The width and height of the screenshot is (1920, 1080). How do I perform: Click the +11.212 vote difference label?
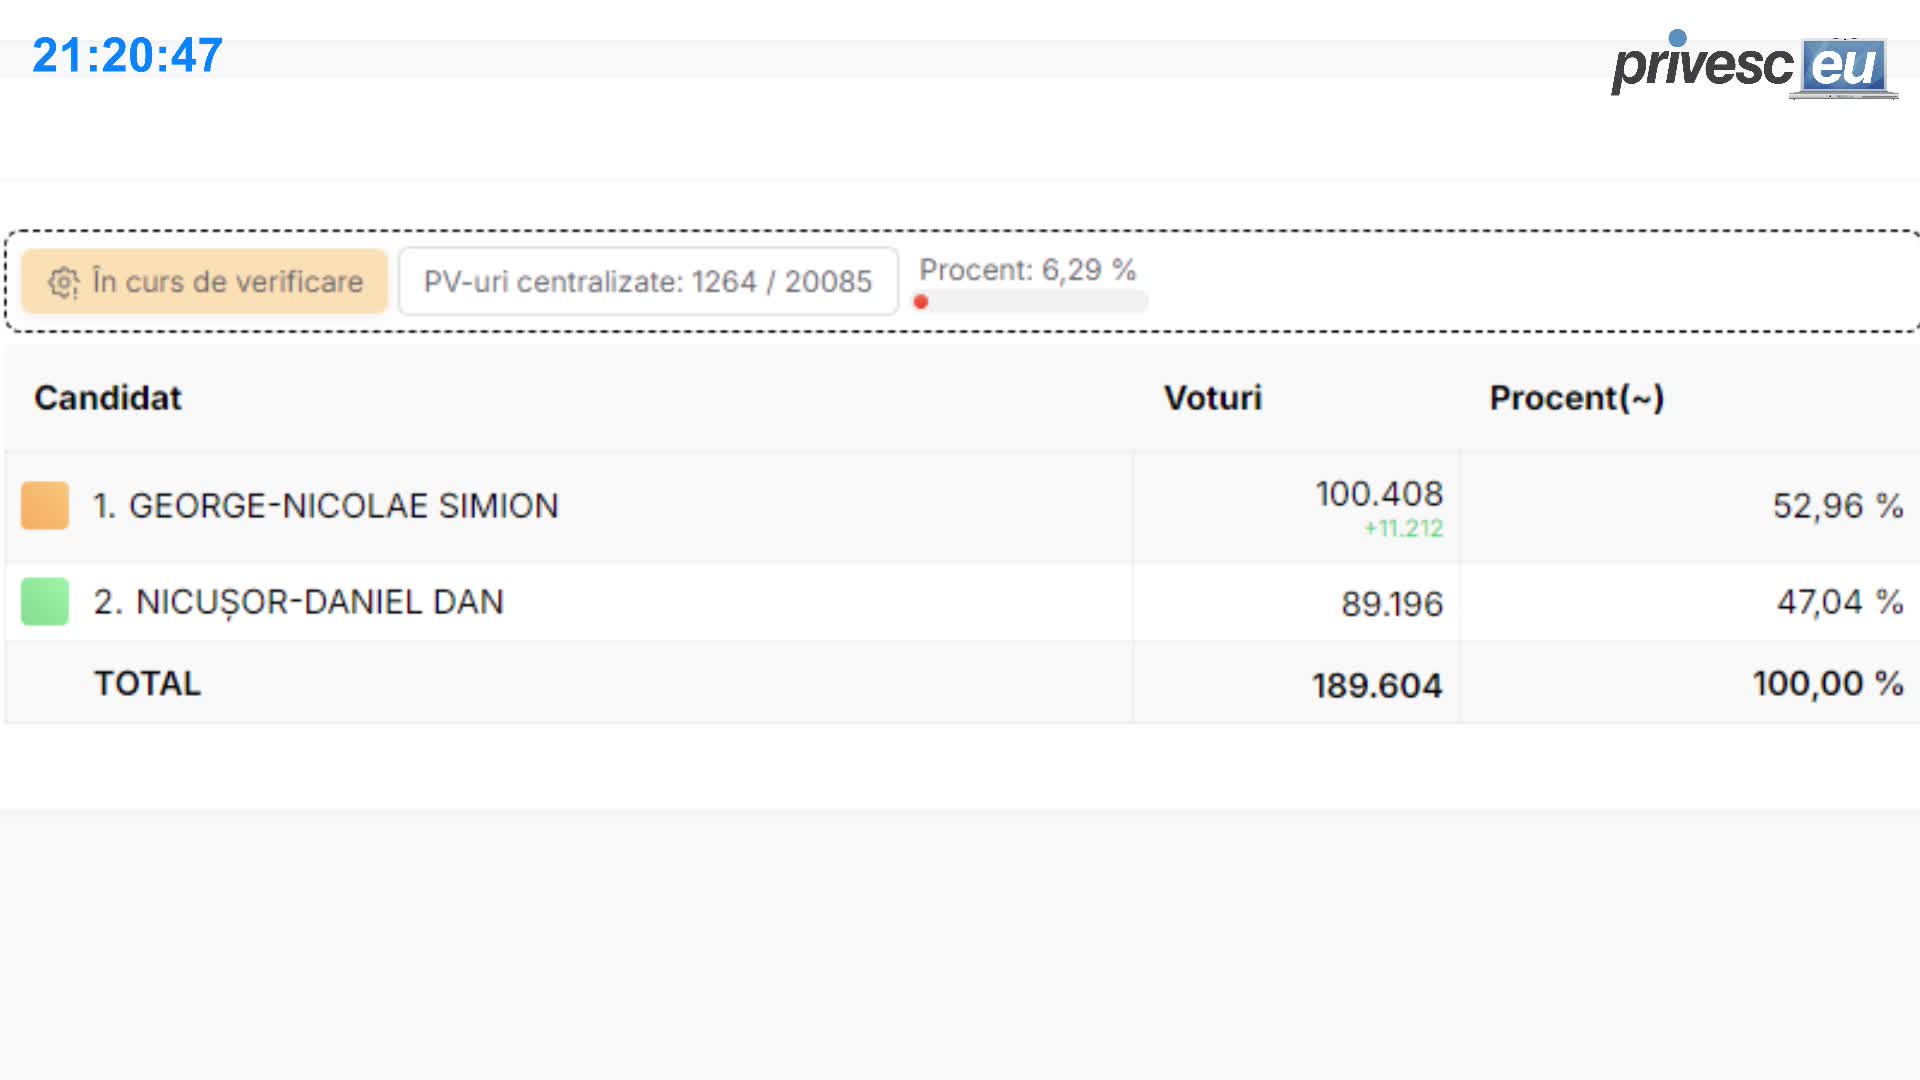[x=1404, y=529]
